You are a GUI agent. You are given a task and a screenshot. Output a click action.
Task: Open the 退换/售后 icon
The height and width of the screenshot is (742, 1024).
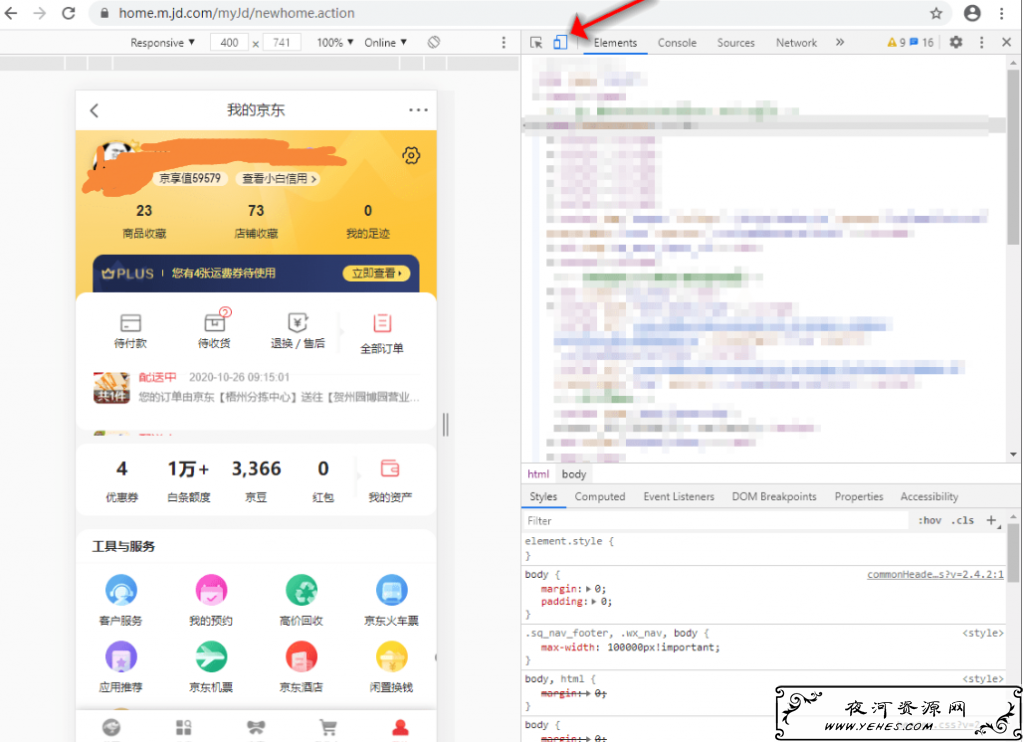point(298,330)
